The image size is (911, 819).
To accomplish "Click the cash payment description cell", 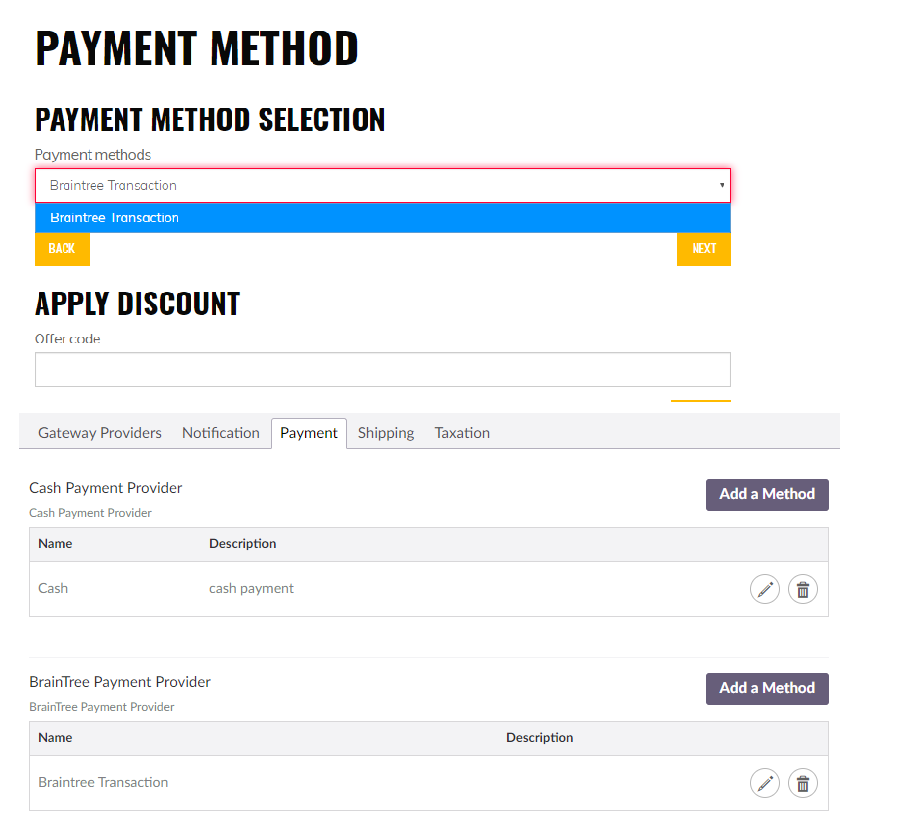I will [252, 588].
